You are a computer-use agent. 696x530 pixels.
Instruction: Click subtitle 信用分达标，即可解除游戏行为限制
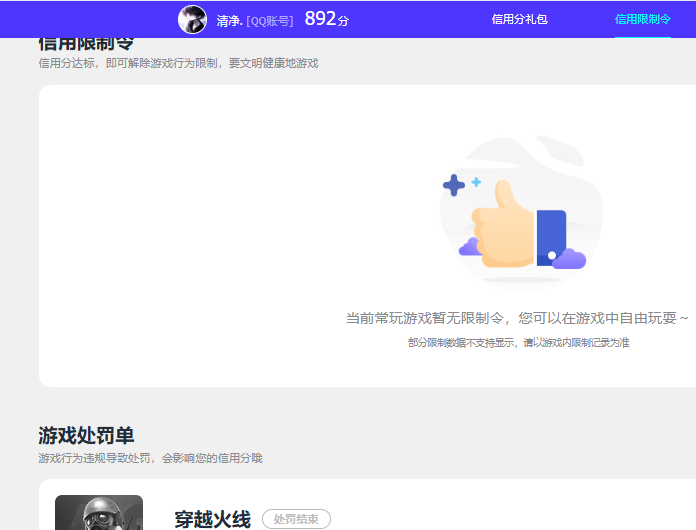pos(128,63)
